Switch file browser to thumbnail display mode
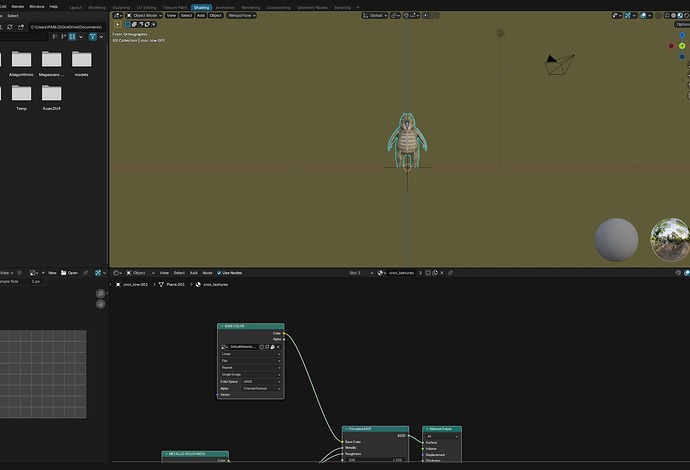 point(72,37)
